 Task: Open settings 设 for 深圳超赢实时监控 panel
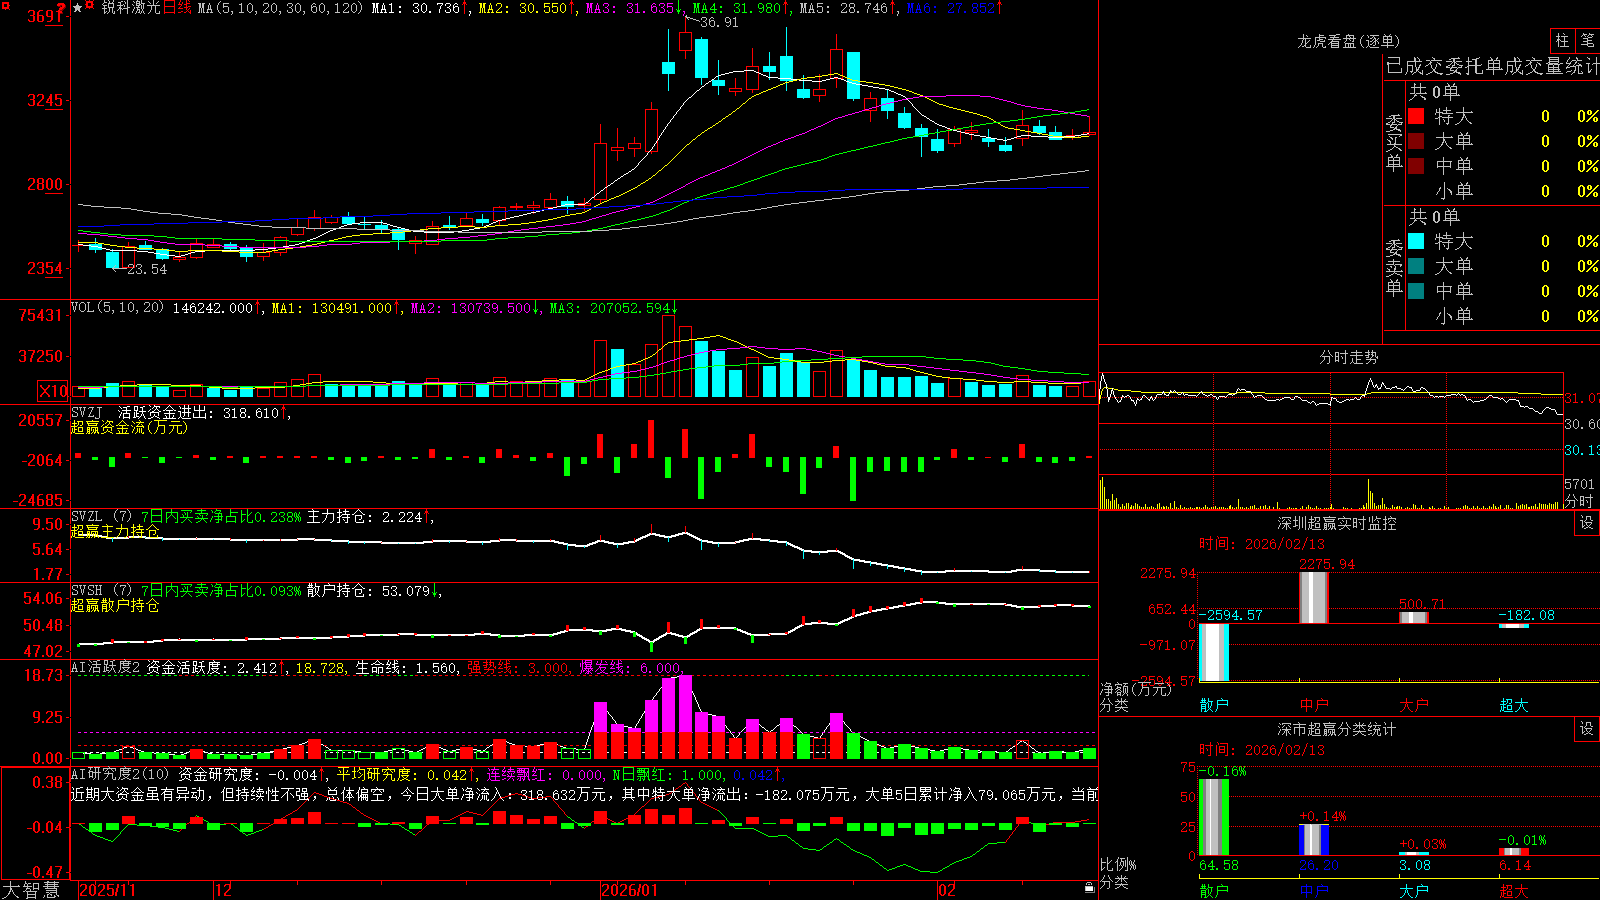tap(1587, 523)
